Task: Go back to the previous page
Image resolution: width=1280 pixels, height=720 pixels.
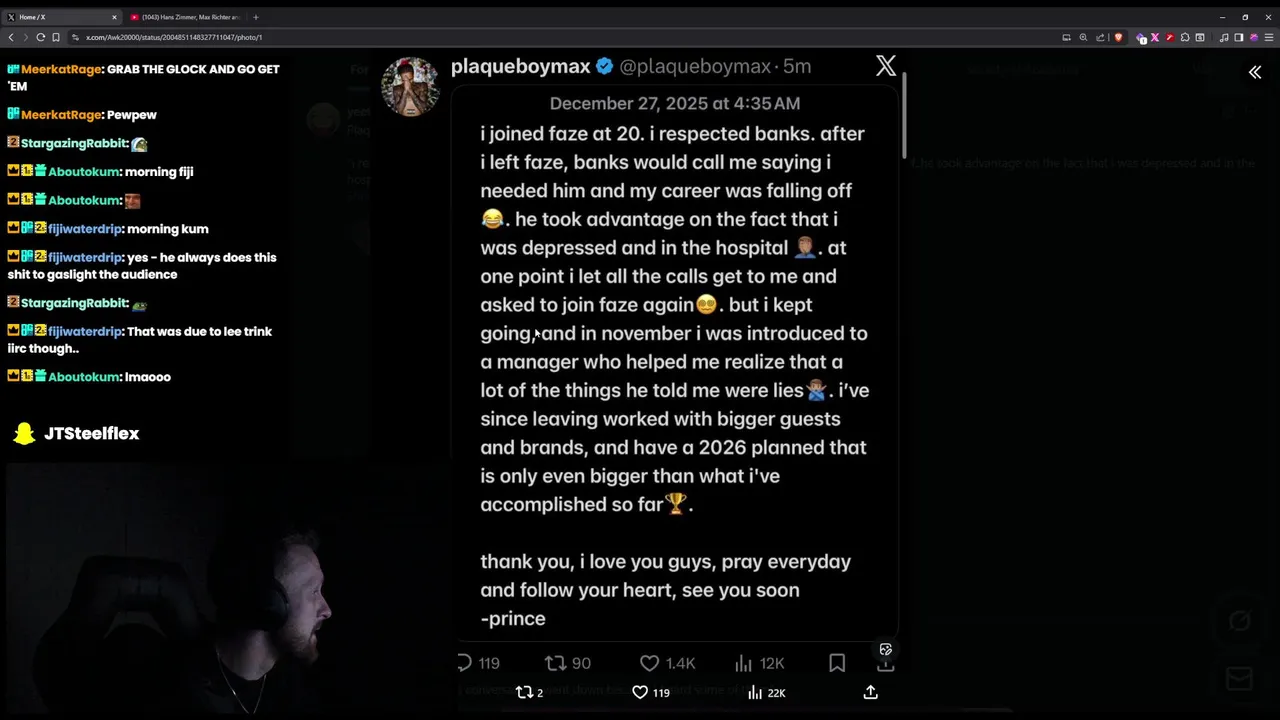Action: pyautogui.click(x=11, y=37)
